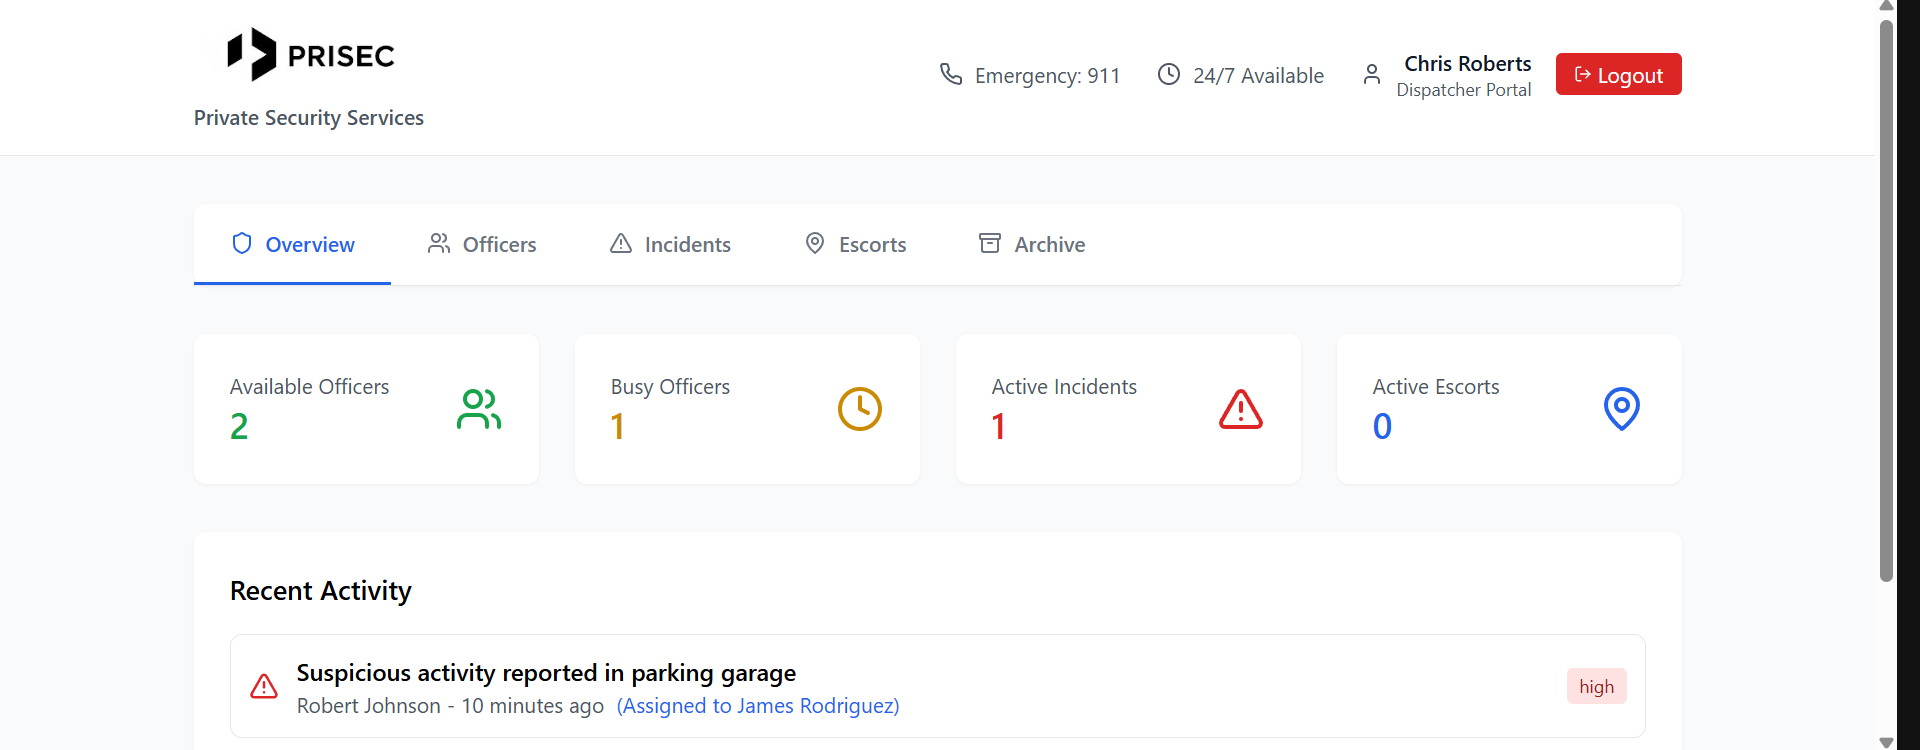This screenshot has height=750, width=1920.
Task: Switch to the Officers tab
Action: click(482, 245)
